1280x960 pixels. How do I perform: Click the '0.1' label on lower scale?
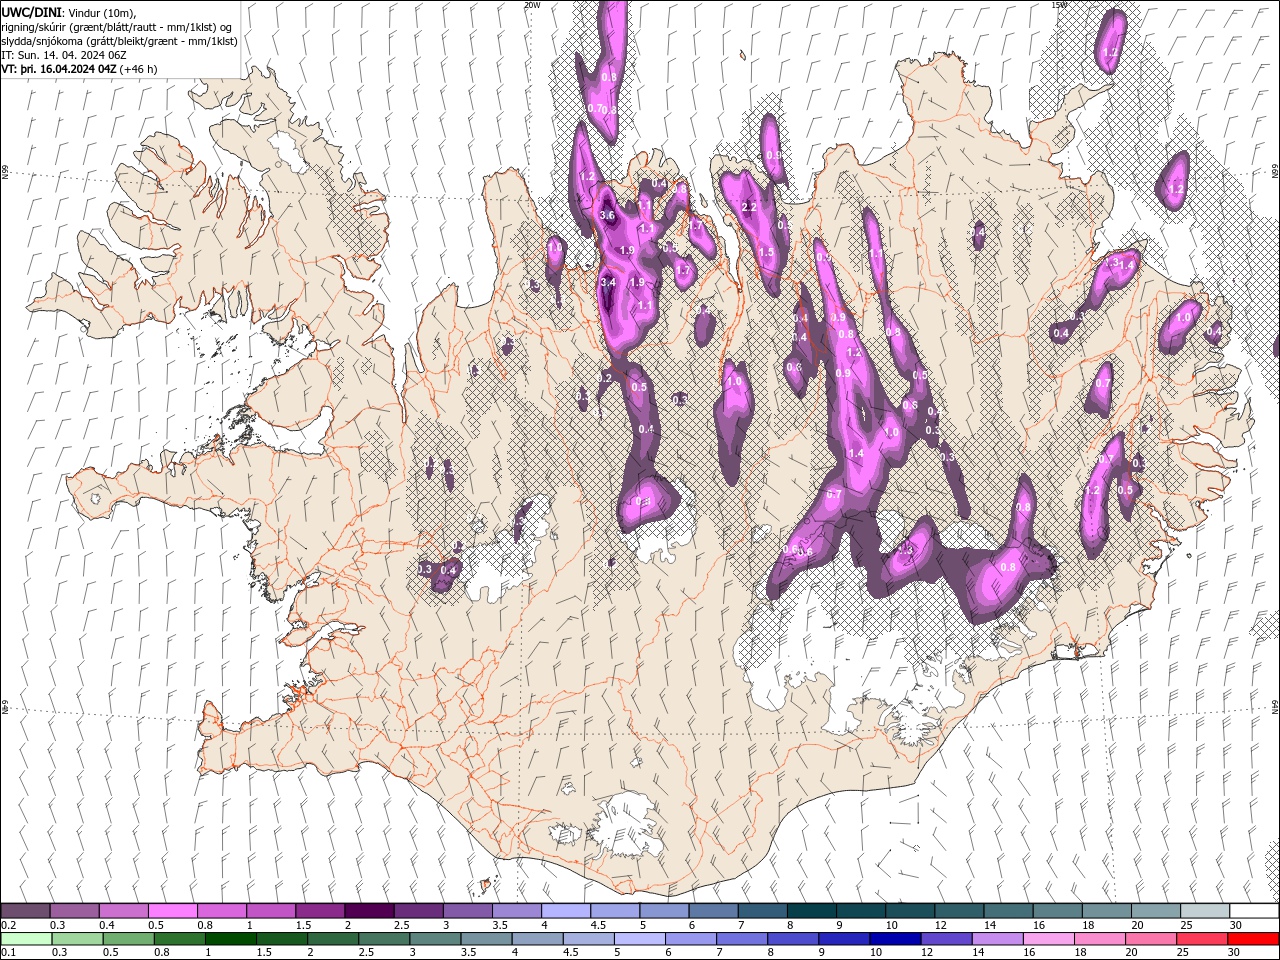[8, 953]
